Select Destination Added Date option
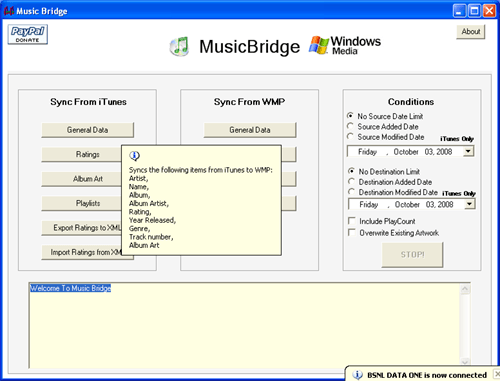The height and width of the screenshot is (381, 500). coord(390,182)
